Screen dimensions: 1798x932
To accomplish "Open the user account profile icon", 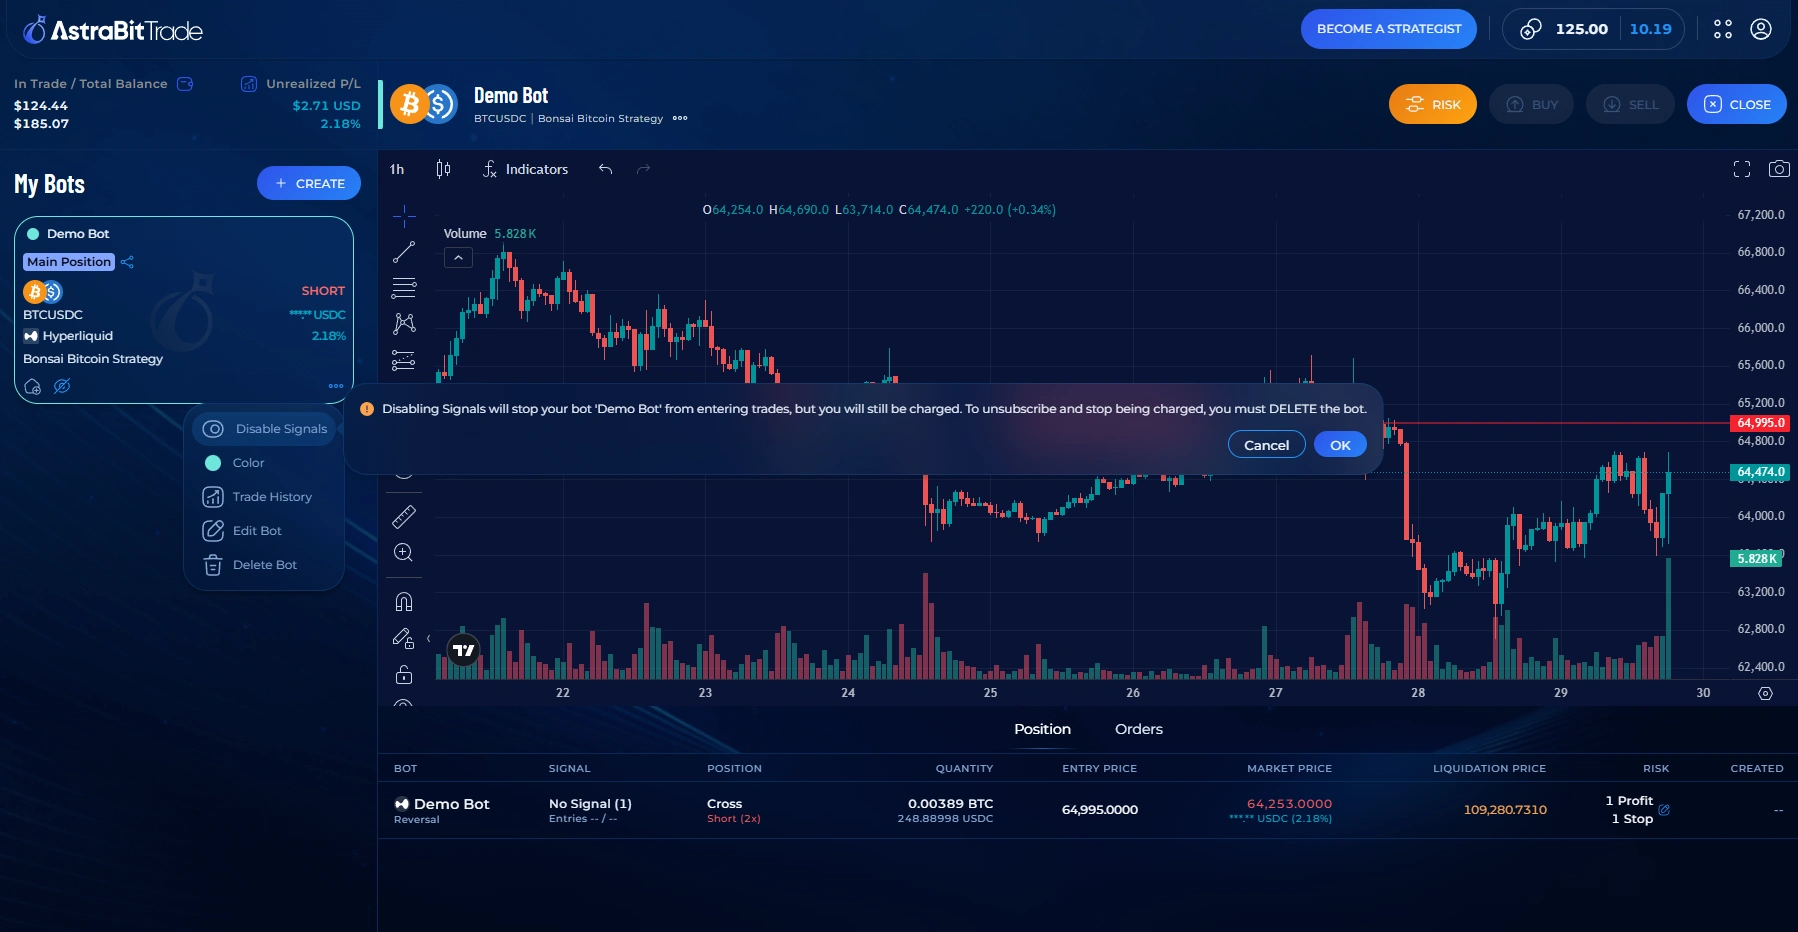I will point(1761,29).
